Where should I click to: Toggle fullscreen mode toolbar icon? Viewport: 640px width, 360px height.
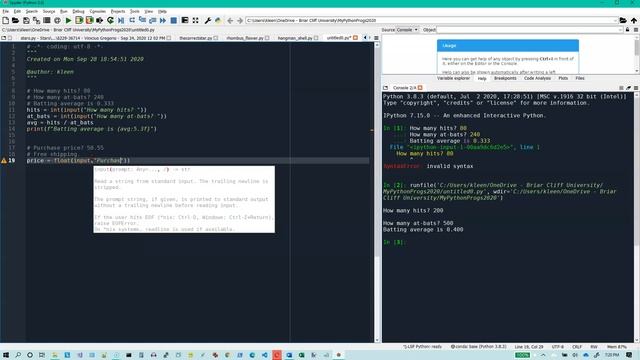click(196, 20)
